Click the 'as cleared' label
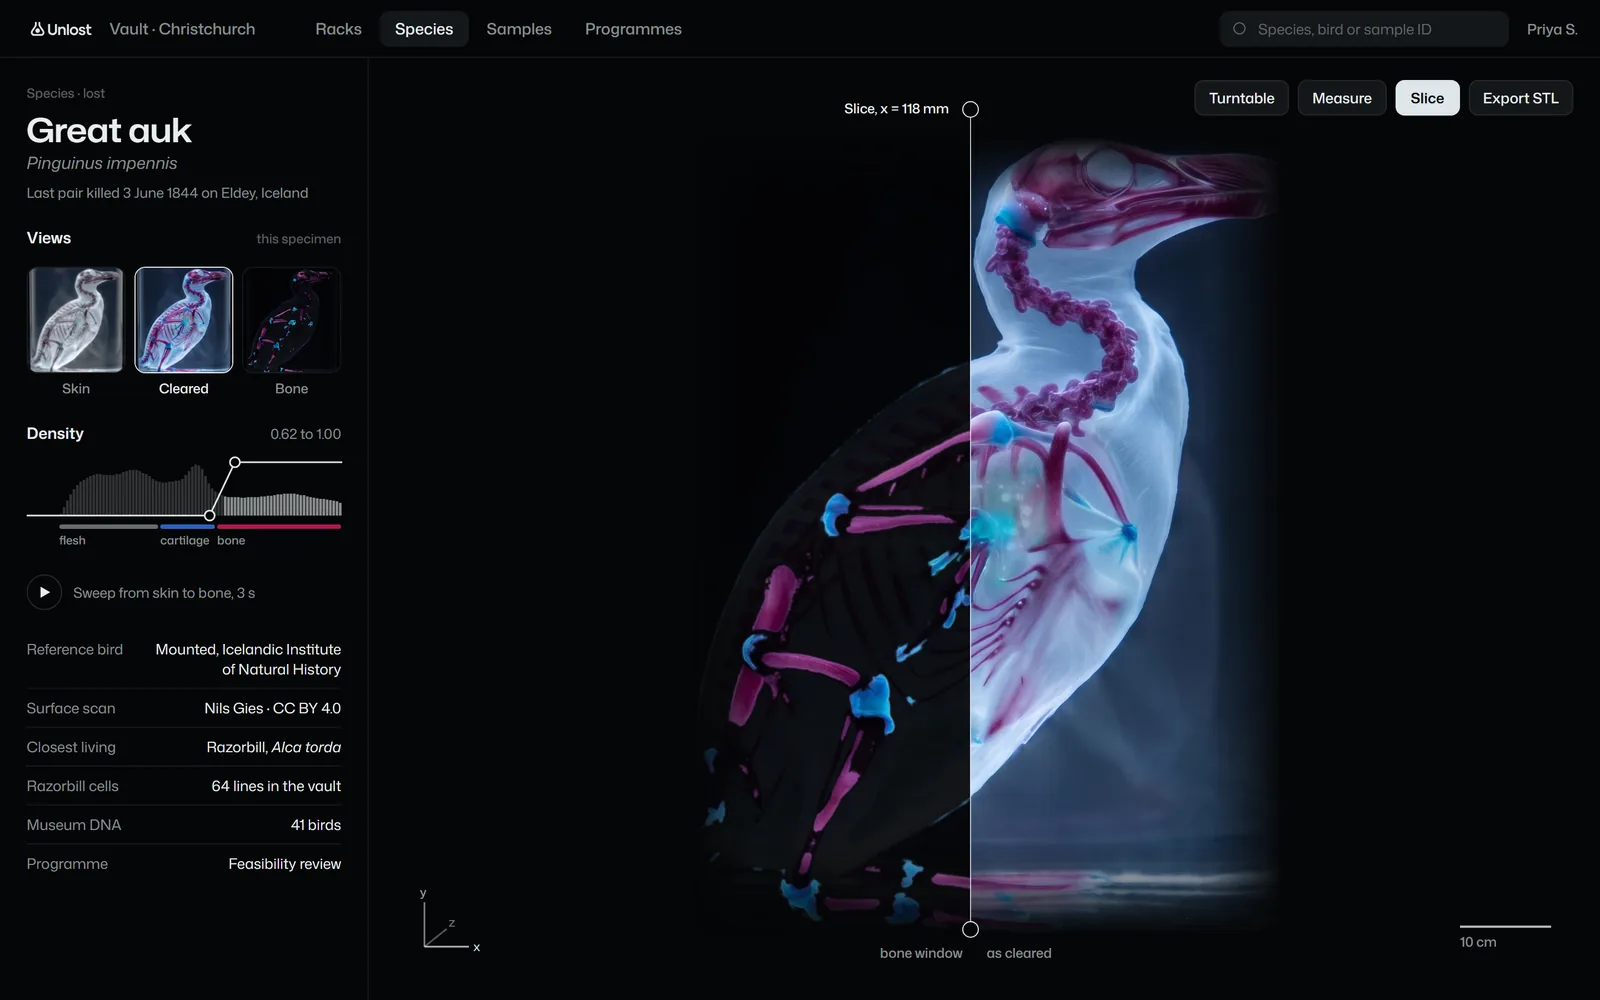The image size is (1600, 1000). [x=1019, y=953]
